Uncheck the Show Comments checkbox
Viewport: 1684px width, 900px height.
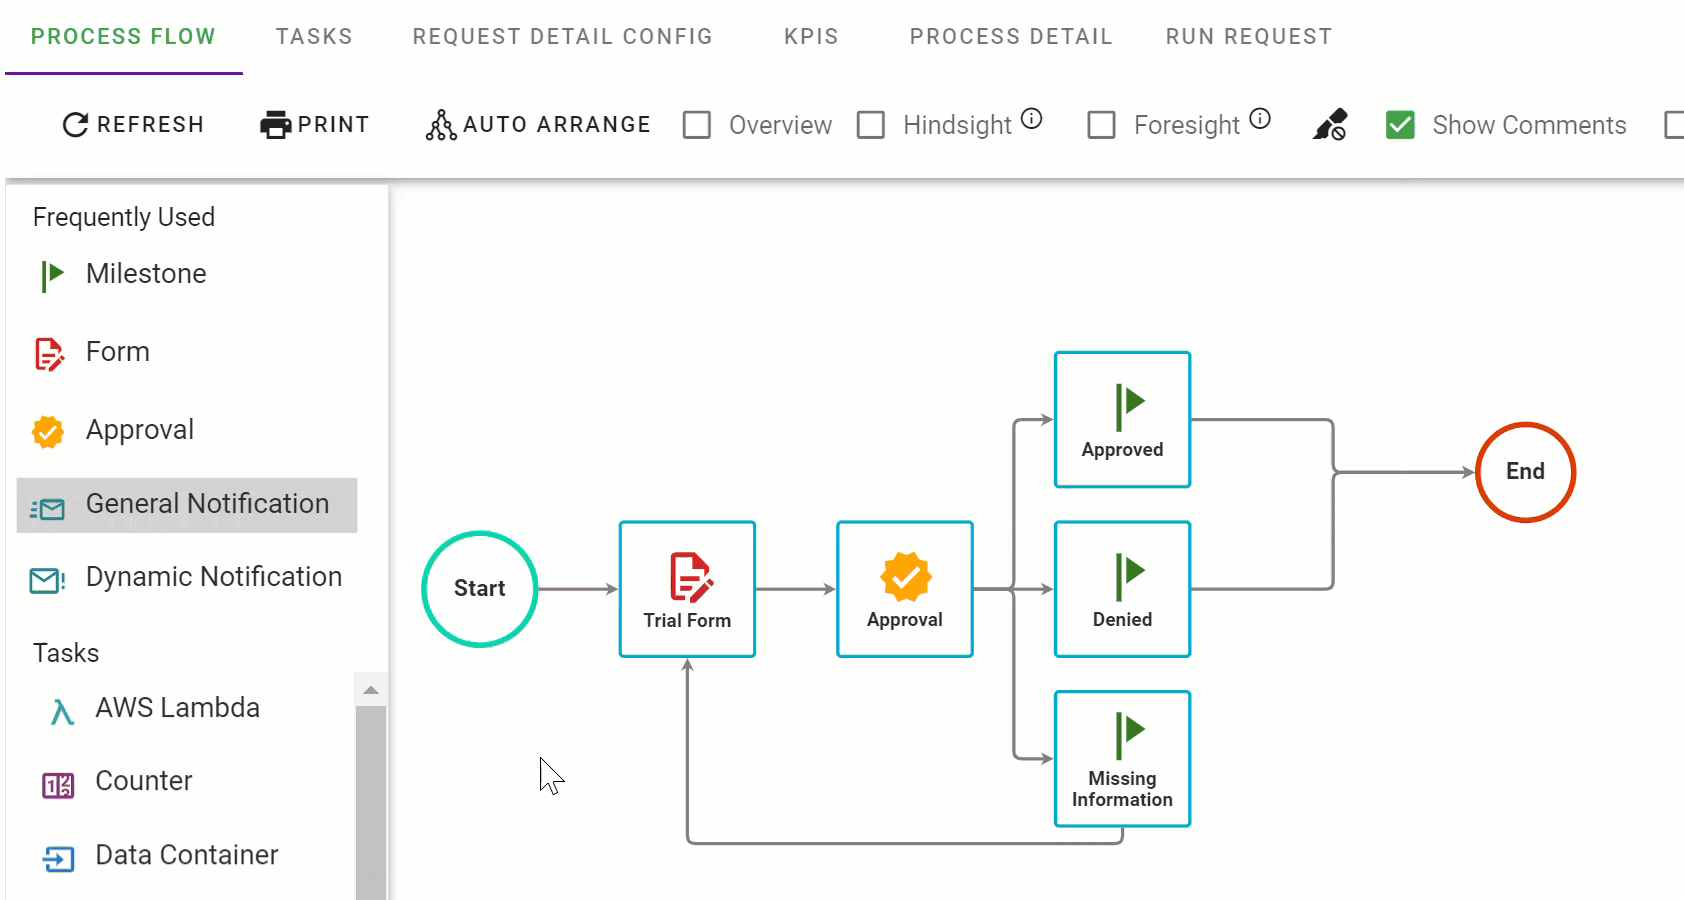tap(1400, 124)
